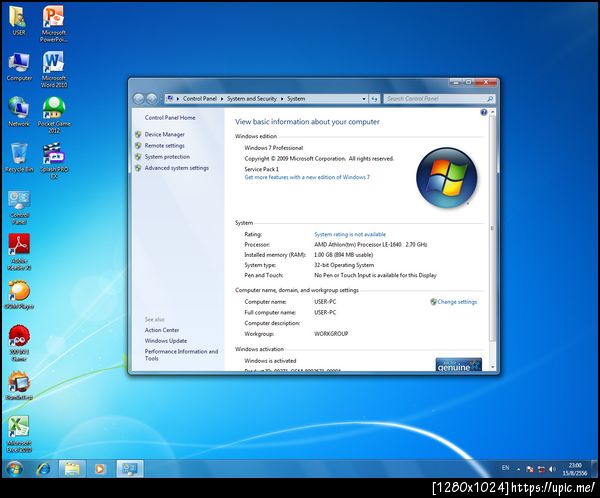The image size is (600, 498).
Task: Click the search magnifier icon
Action: coord(490,99)
